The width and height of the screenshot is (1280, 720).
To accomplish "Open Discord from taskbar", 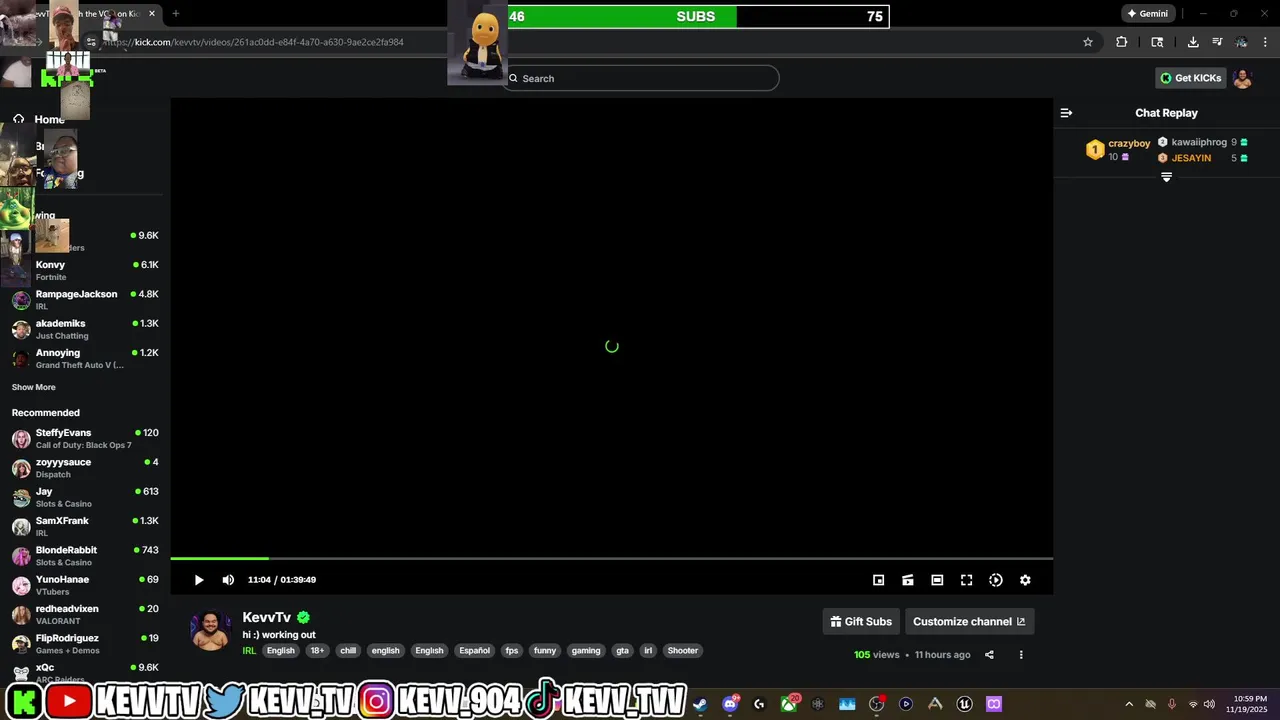I will click(730, 704).
